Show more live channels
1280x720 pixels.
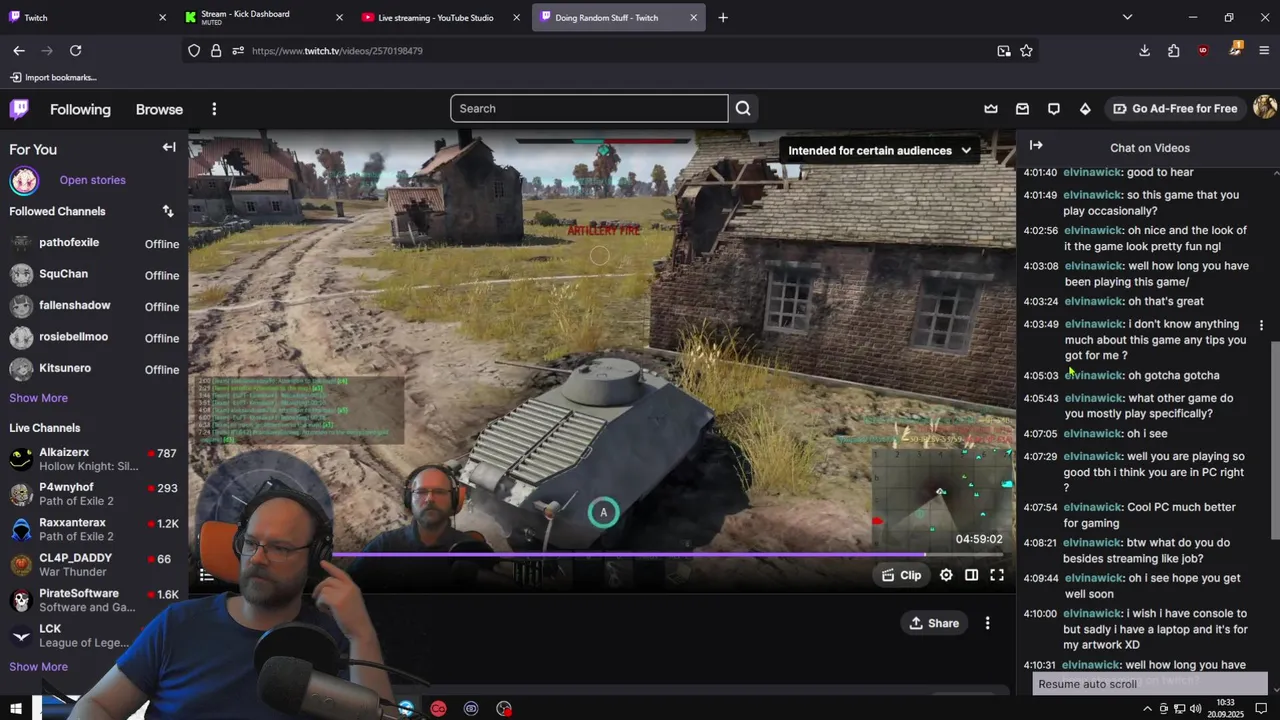click(x=38, y=667)
